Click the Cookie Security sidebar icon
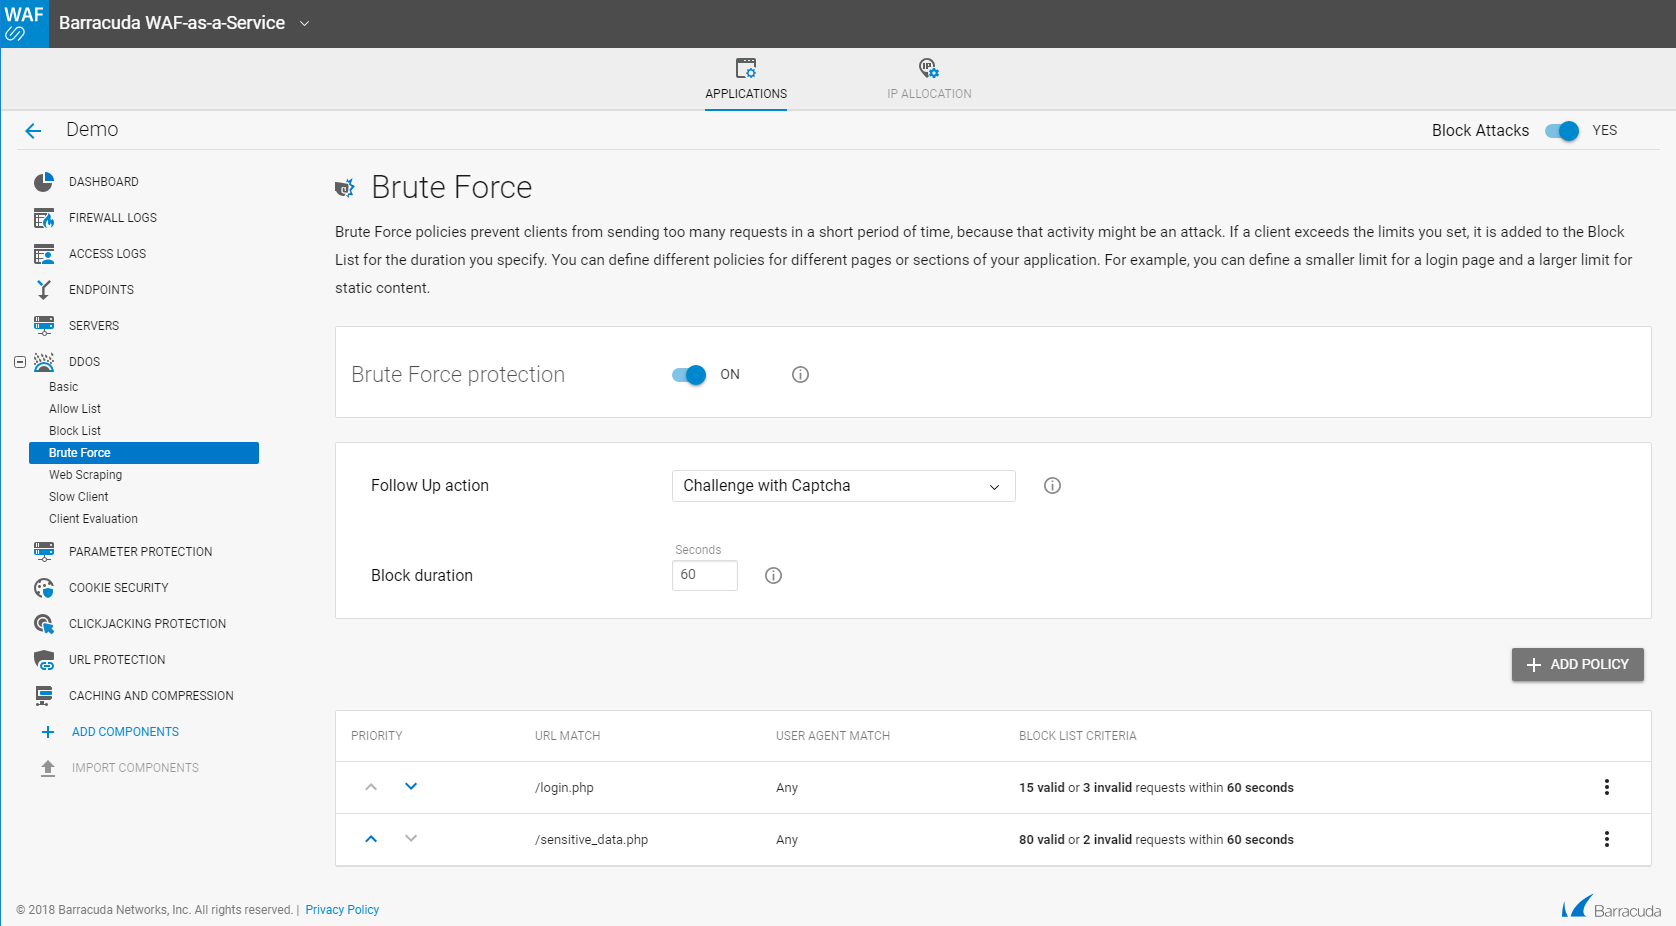This screenshot has height=926, width=1676. 44,588
